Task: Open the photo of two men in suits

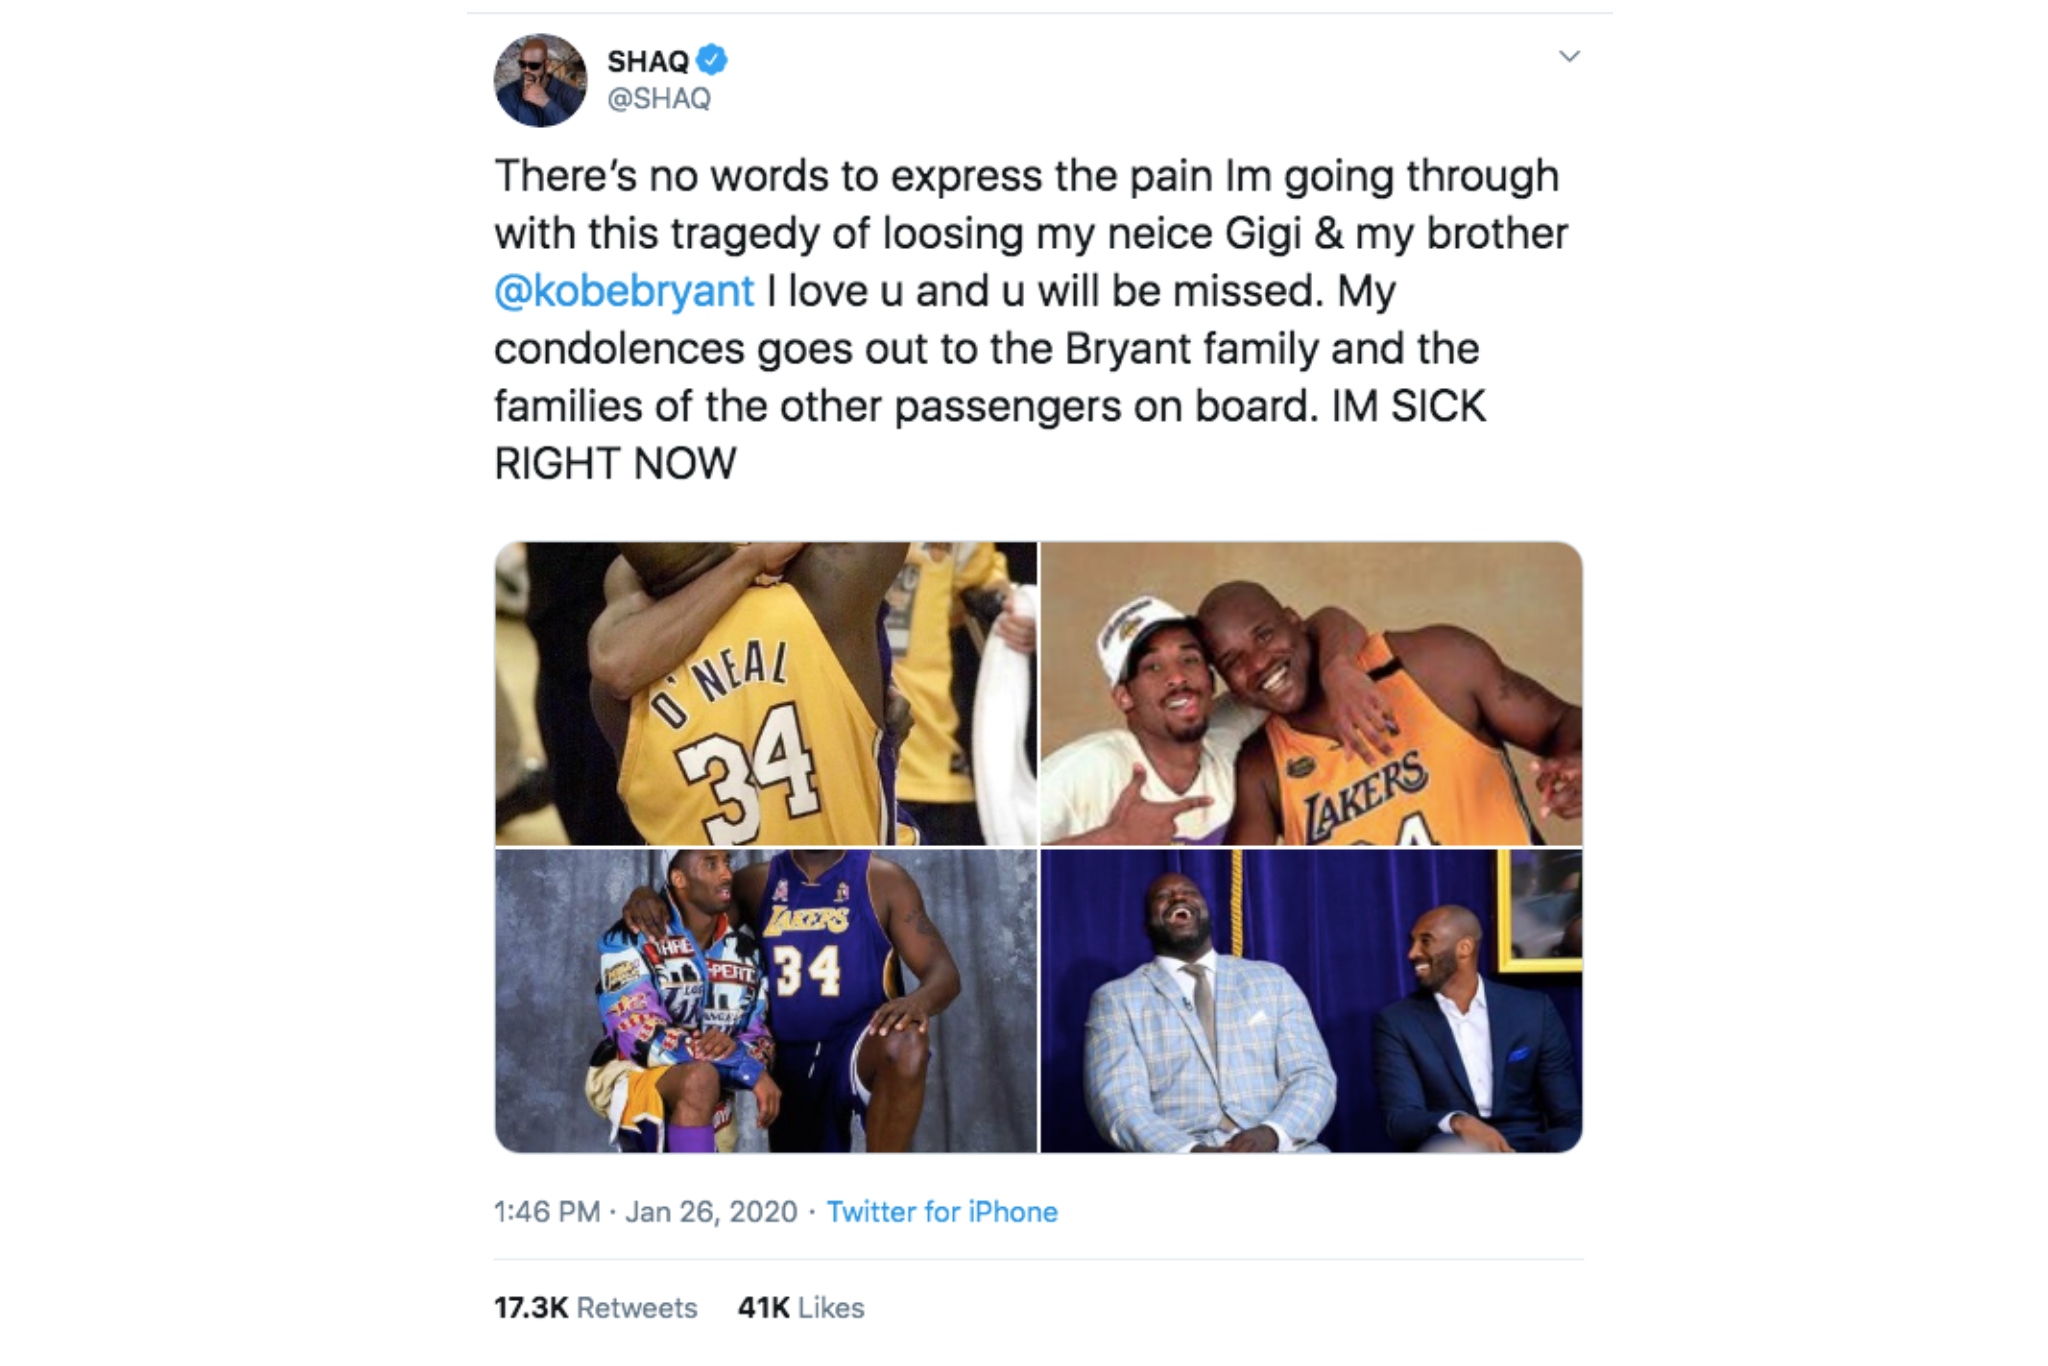Action: tap(1311, 1001)
